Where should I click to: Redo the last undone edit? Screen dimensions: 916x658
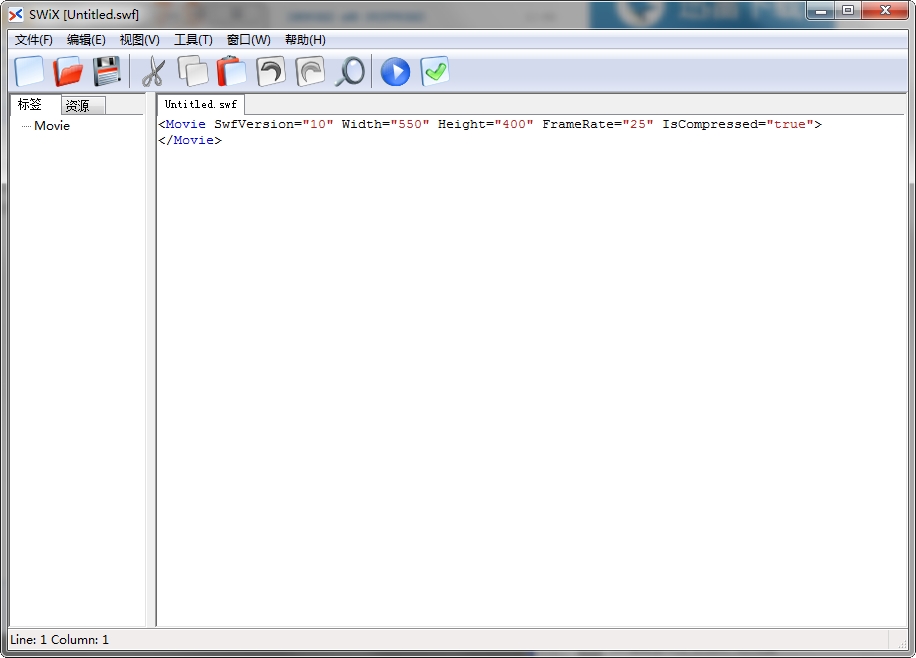tap(310, 72)
